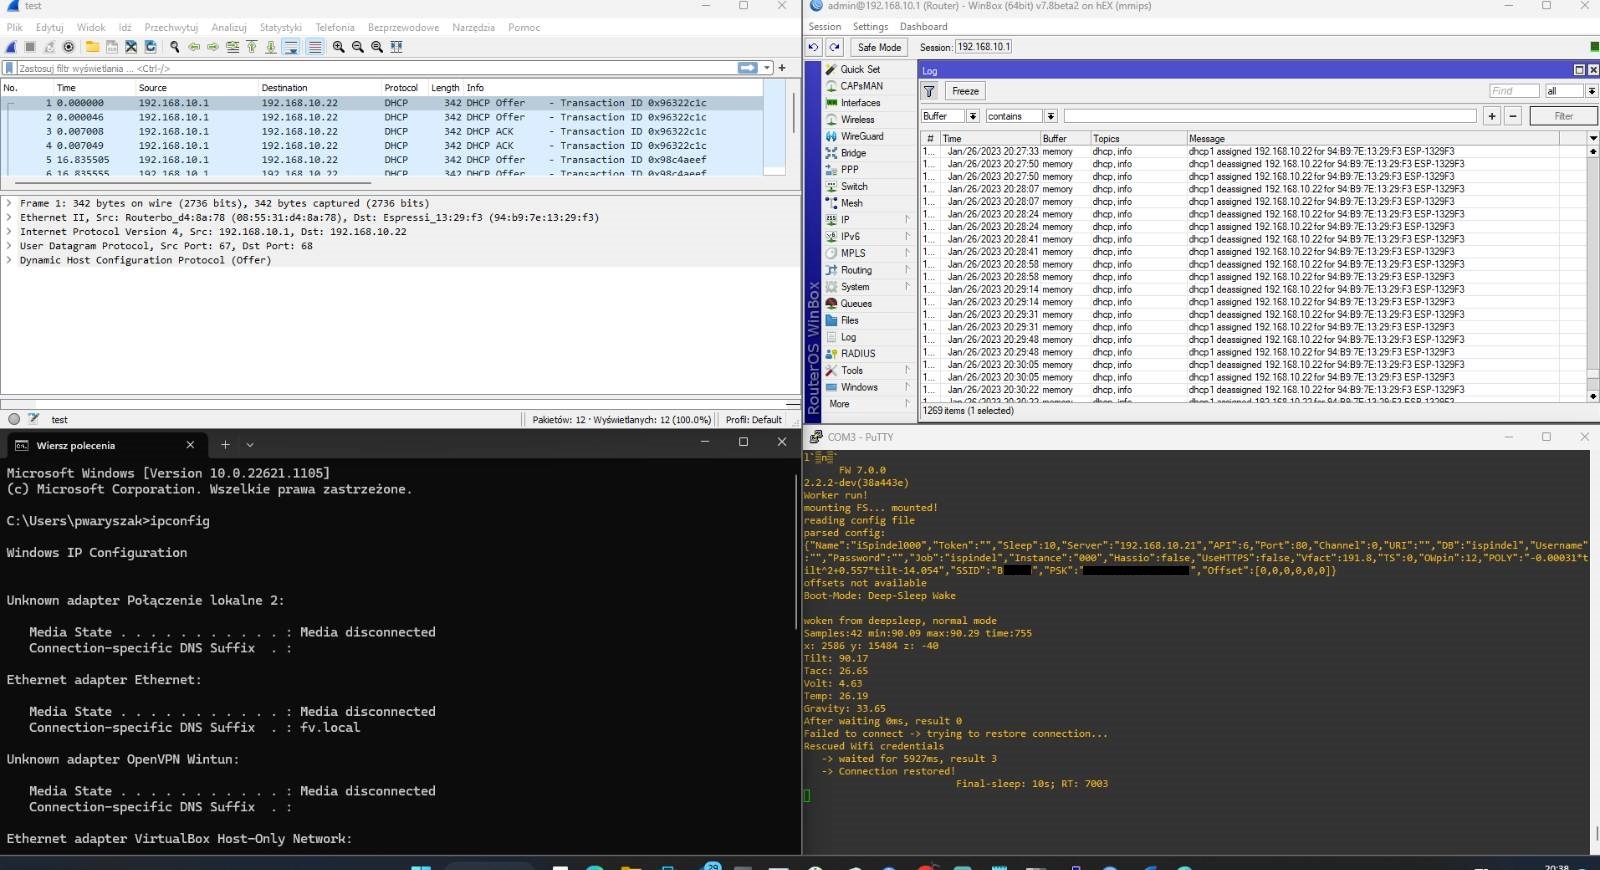Close the current capture file icon

pyautogui.click(x=131, y=47)
